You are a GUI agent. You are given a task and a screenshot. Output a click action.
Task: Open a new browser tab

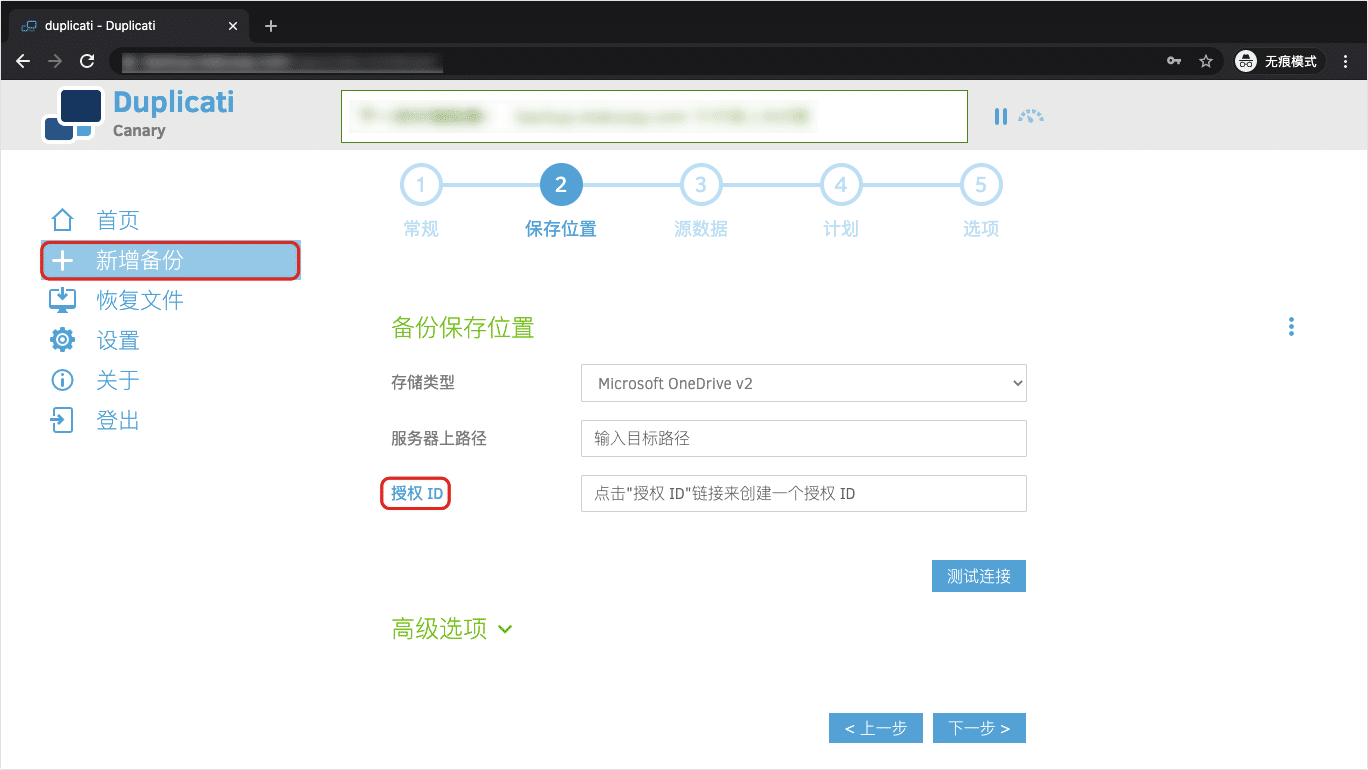pyautogui.click(x=271, y=26)
